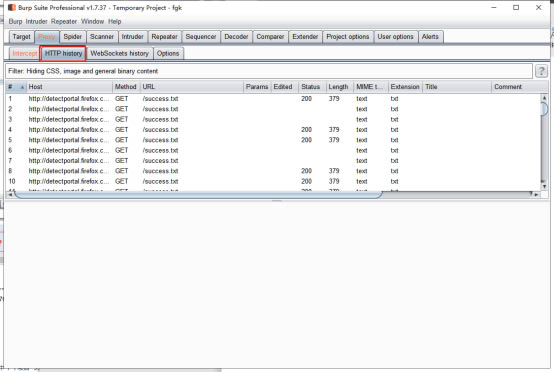
Task: Click the Burp Suite logo icon
Action: pyautogui.click(x=12, y=7)
